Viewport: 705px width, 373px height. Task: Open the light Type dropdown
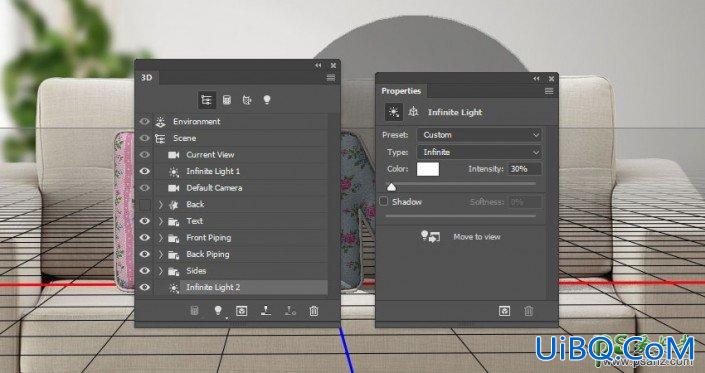(479, 152)
